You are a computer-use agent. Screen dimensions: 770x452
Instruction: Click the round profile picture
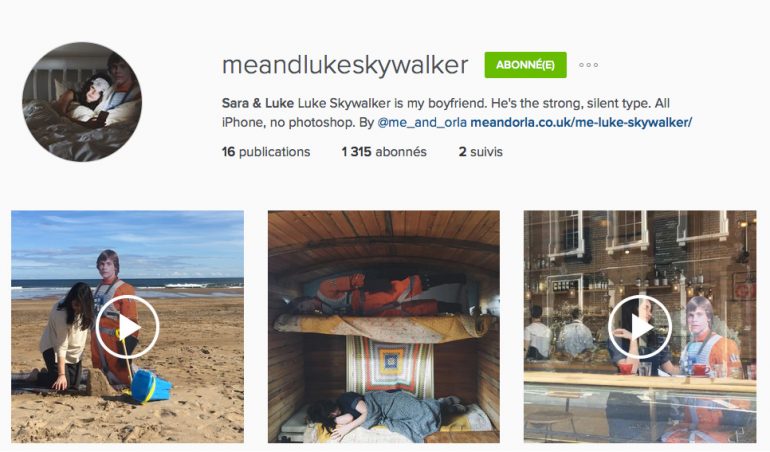click(x=82, y=102)
